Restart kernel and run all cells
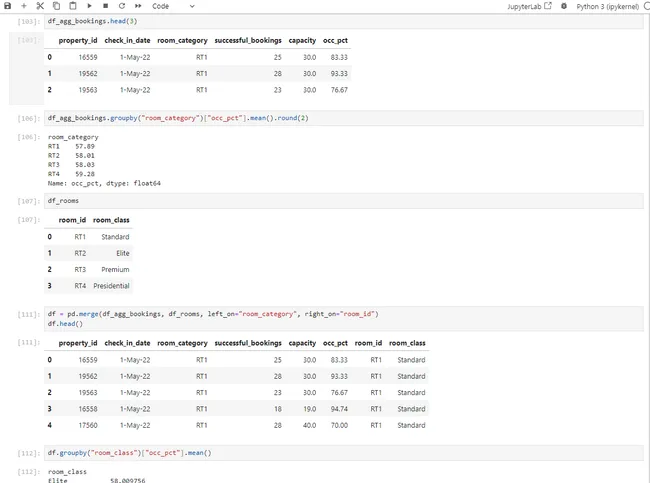 click(x=138, y=6)
